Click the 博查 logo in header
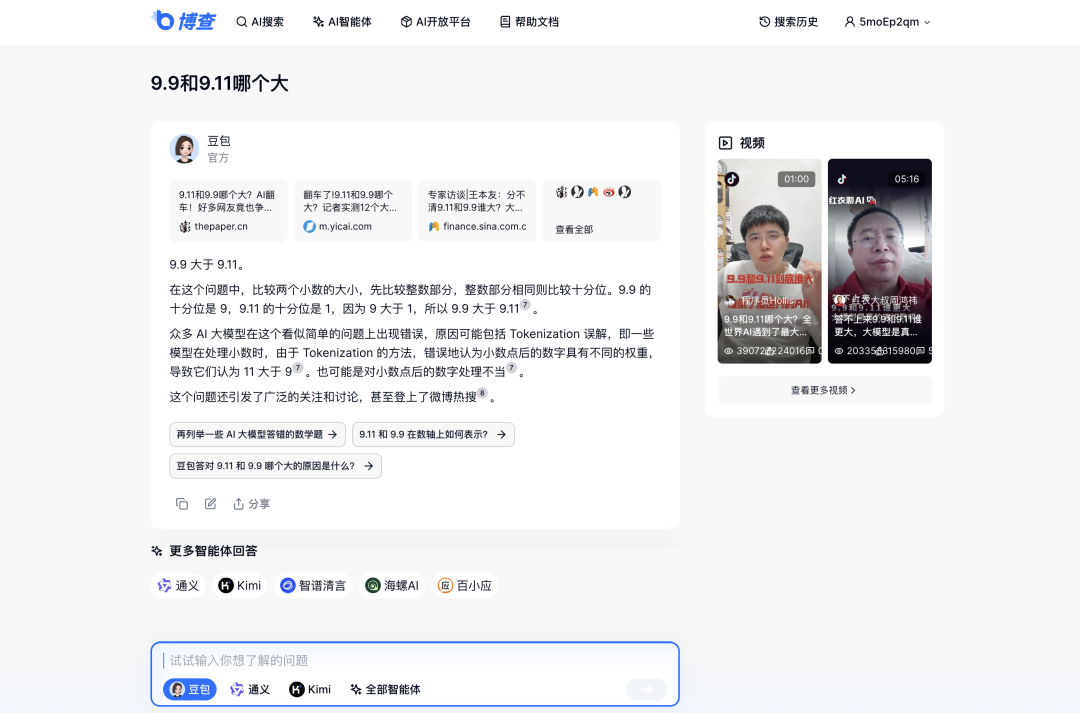The image size is (1080, 713). [183, 21]
